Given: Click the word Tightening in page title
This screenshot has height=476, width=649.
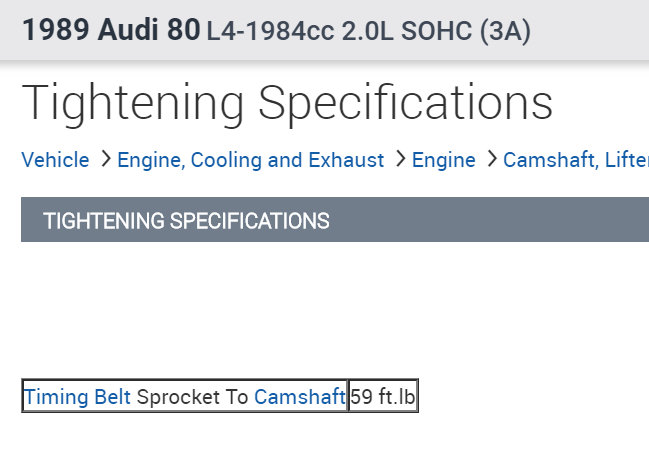Looking at the screenshot, I should pyautogui.click(x=133, y=102).
